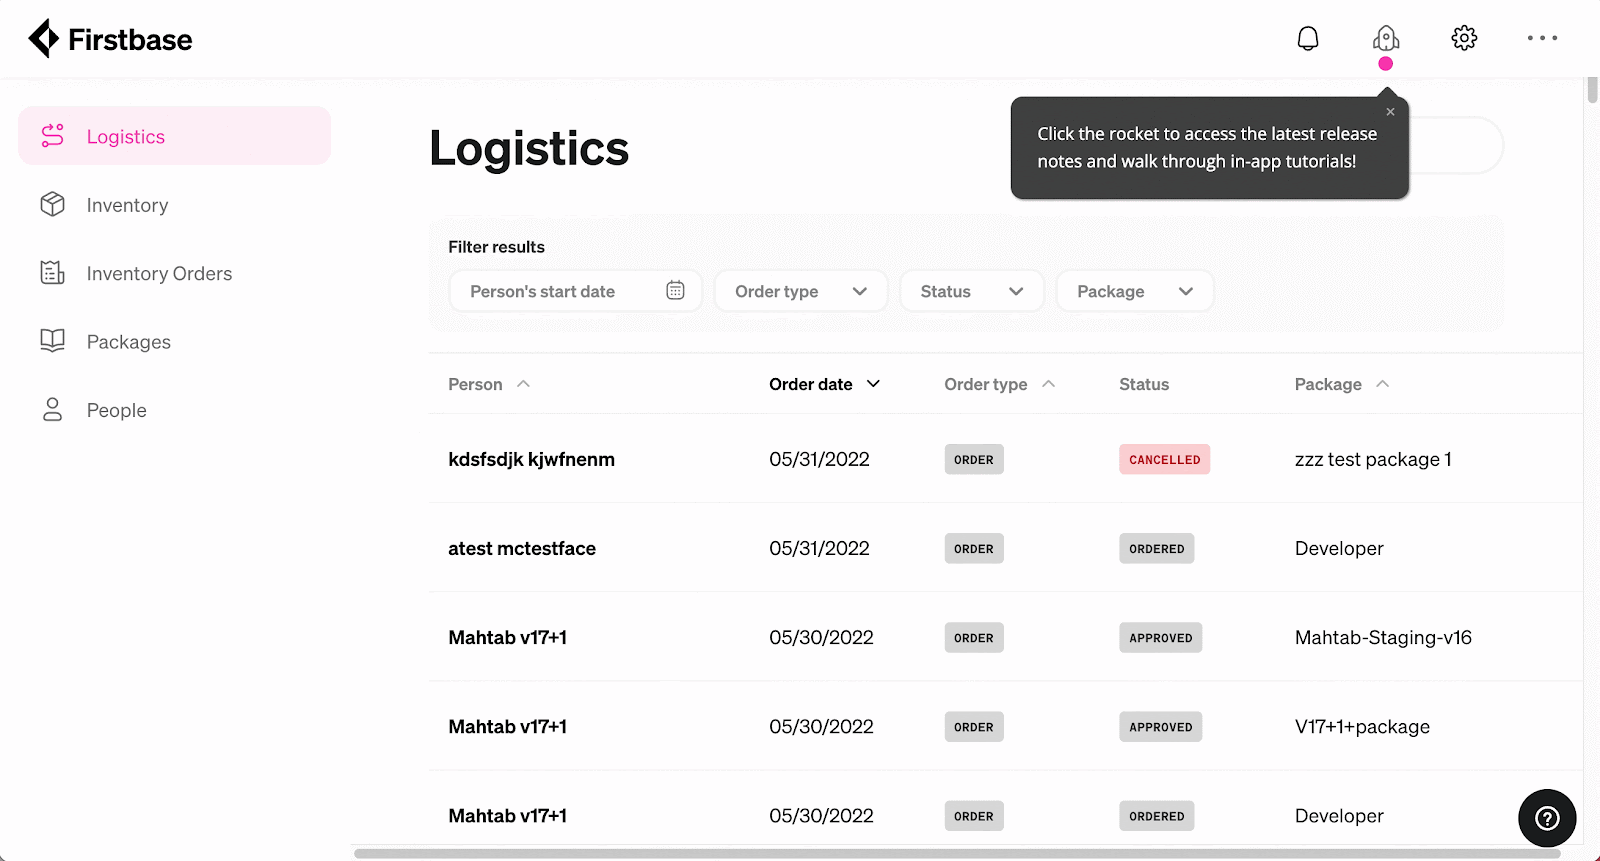Open kdsfsdjk kjwfnenm order row

pos(1005,459)
